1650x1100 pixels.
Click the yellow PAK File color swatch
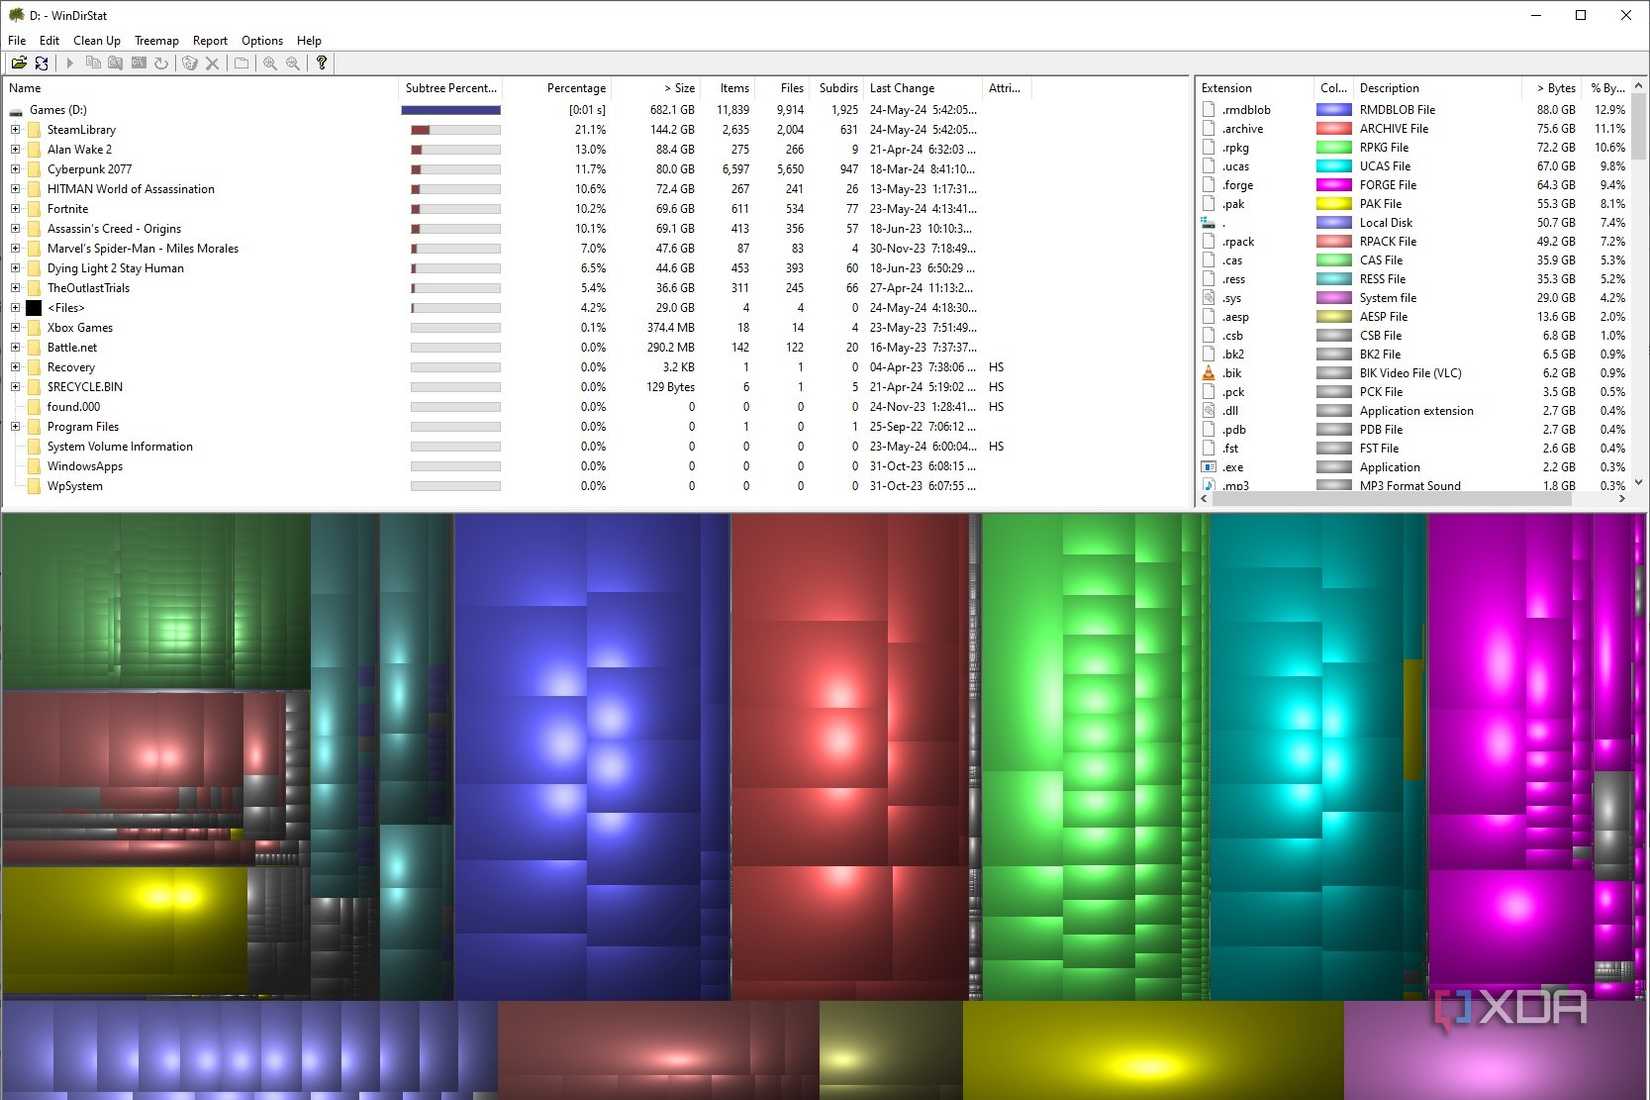tap(1334, 204)
